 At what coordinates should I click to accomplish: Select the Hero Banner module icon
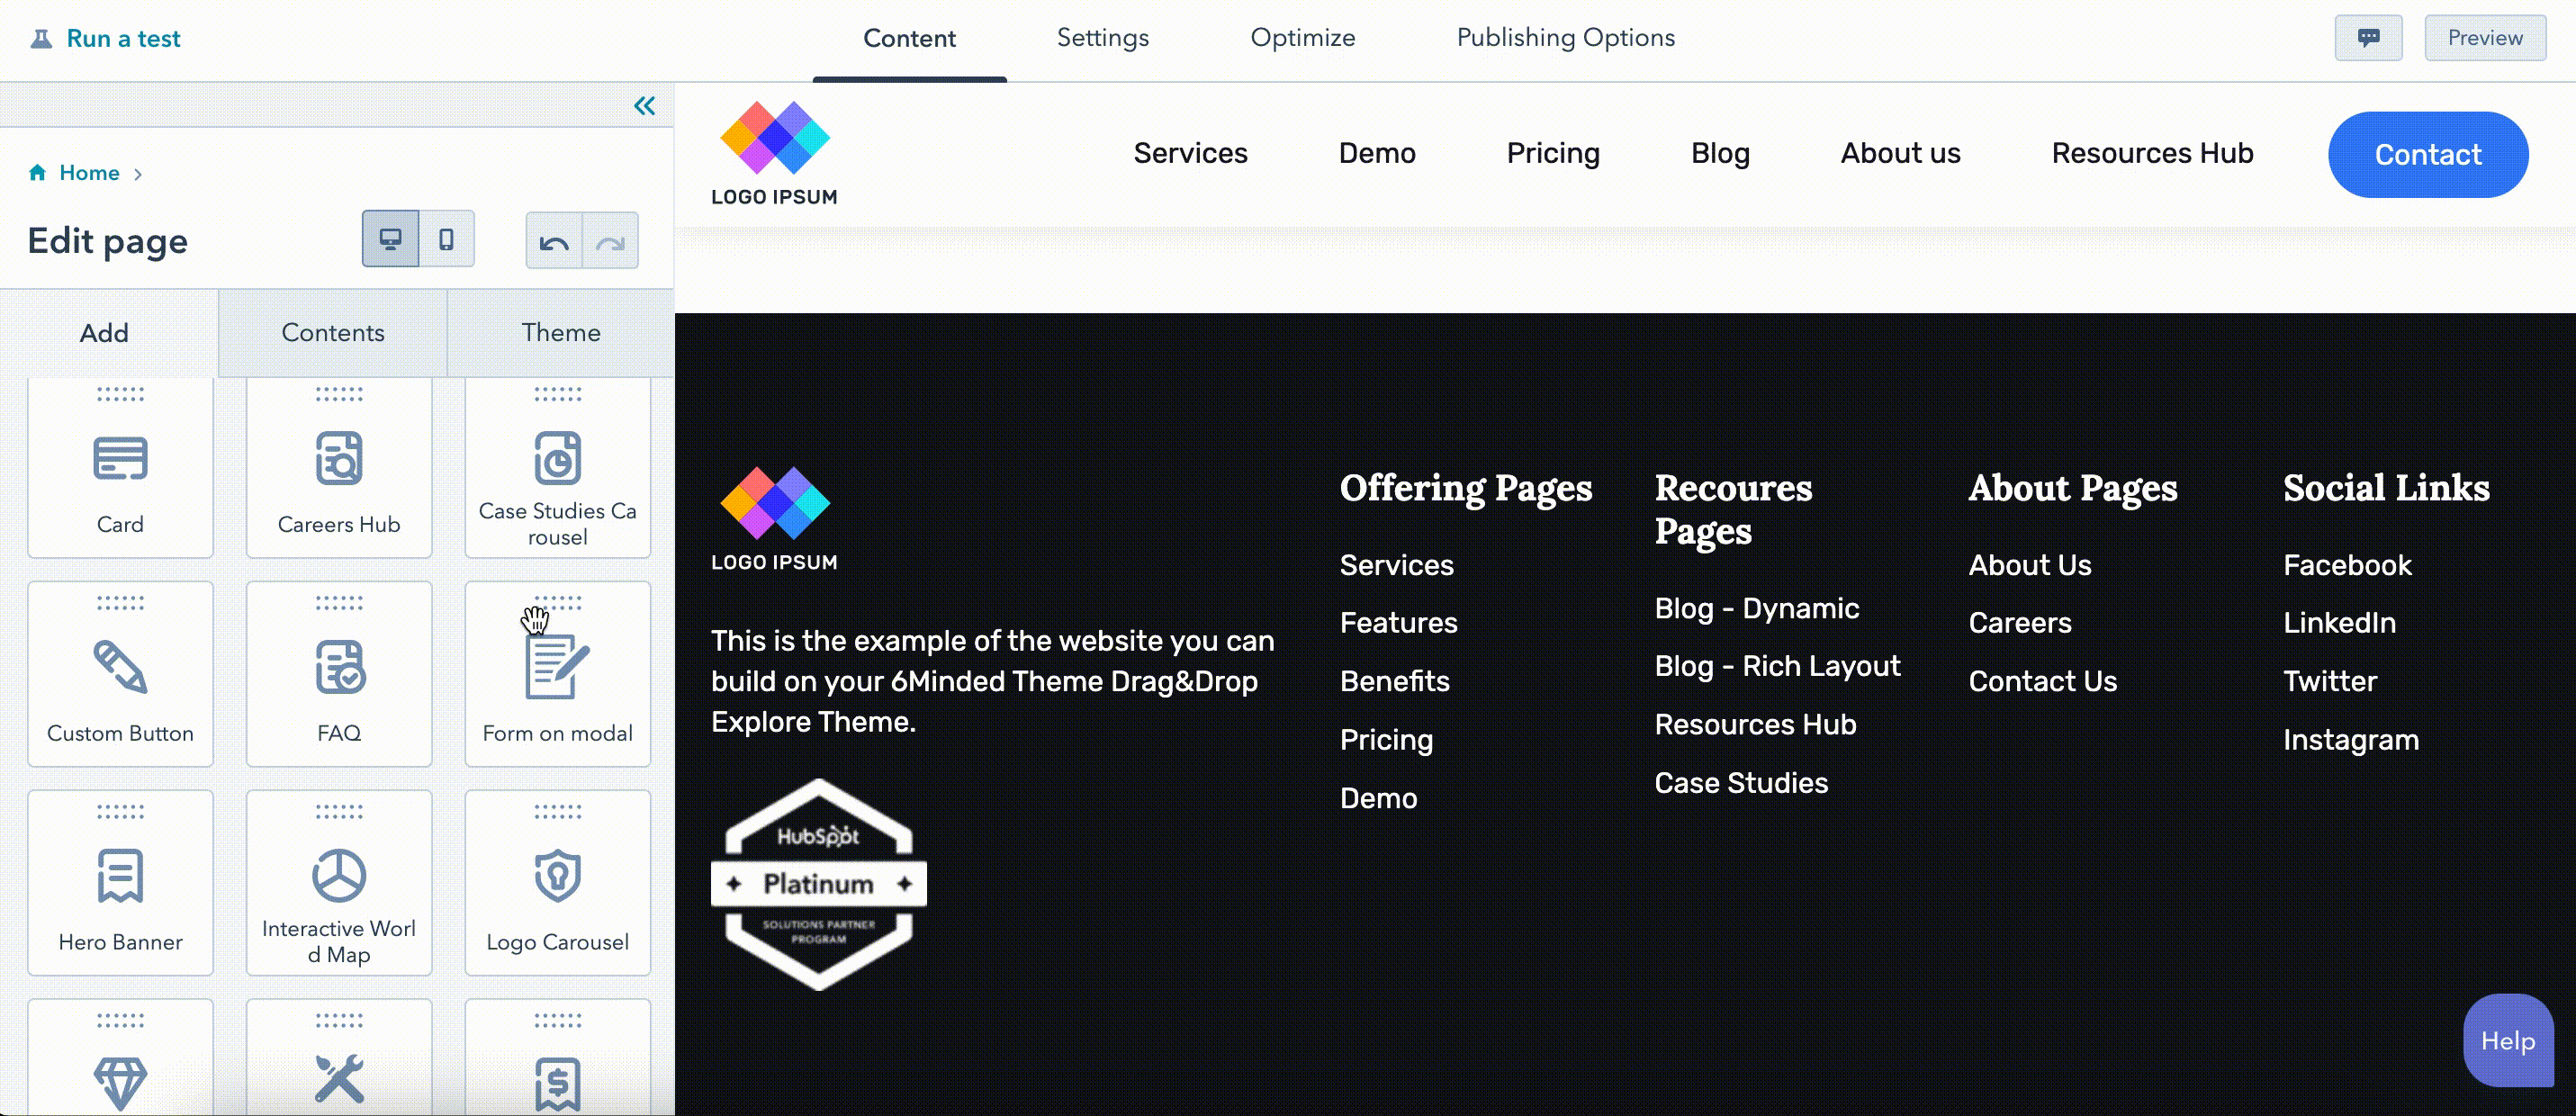coord(120,876)
